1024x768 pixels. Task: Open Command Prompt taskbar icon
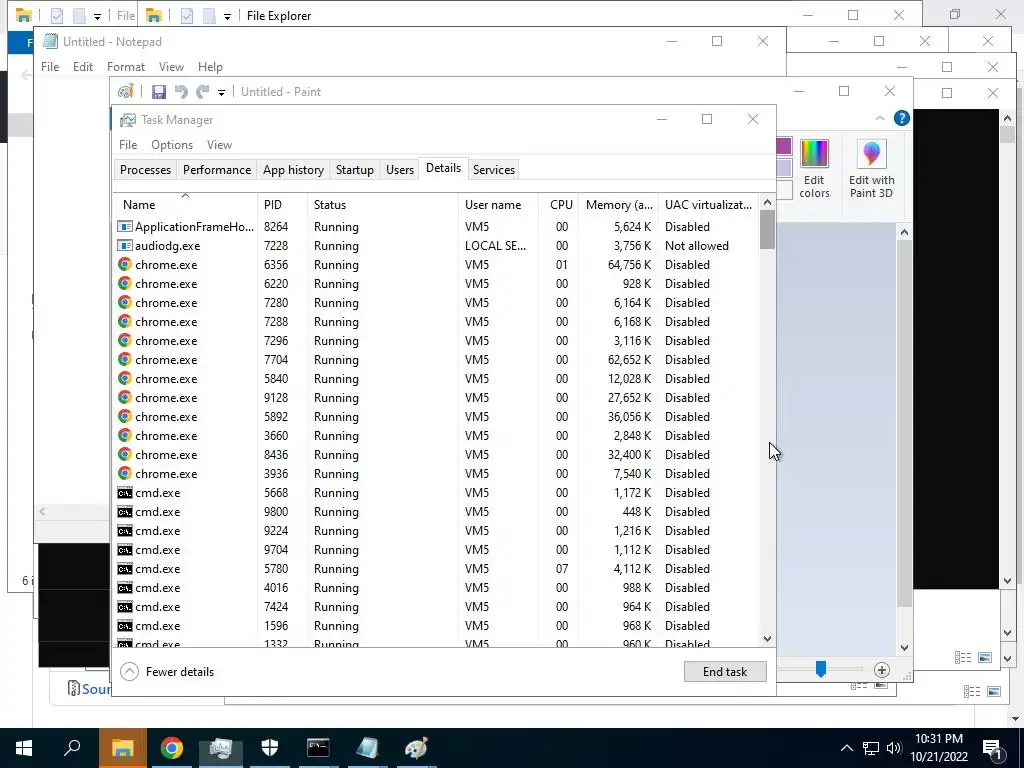[x=318, y=748]
